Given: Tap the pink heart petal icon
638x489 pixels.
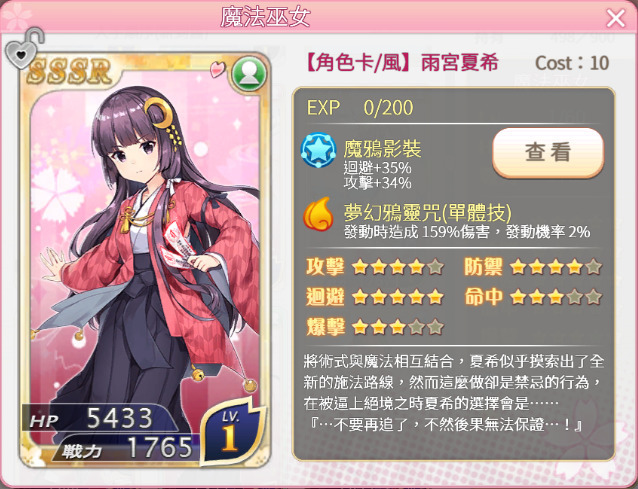Looking at the screenshot, I should 218,69.
